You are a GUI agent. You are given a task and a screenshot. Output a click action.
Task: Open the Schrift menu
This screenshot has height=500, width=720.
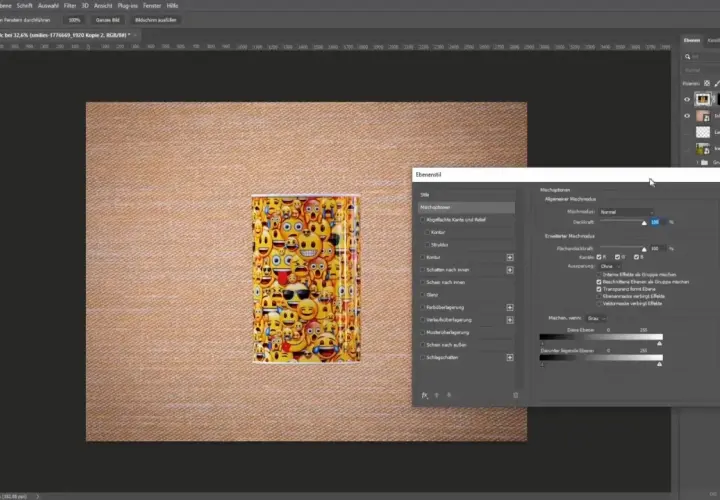point(24,6)
